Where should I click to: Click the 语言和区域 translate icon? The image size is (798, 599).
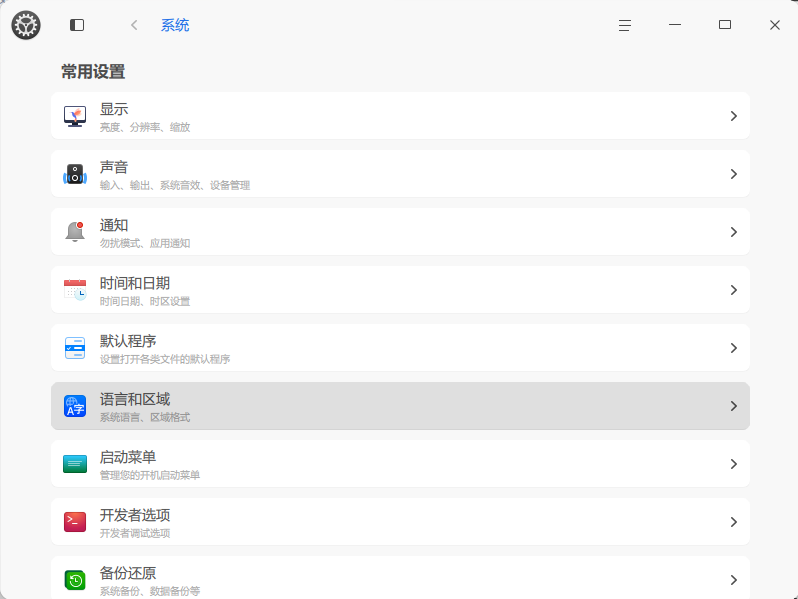pyautogui.click(x=75, y=406)
